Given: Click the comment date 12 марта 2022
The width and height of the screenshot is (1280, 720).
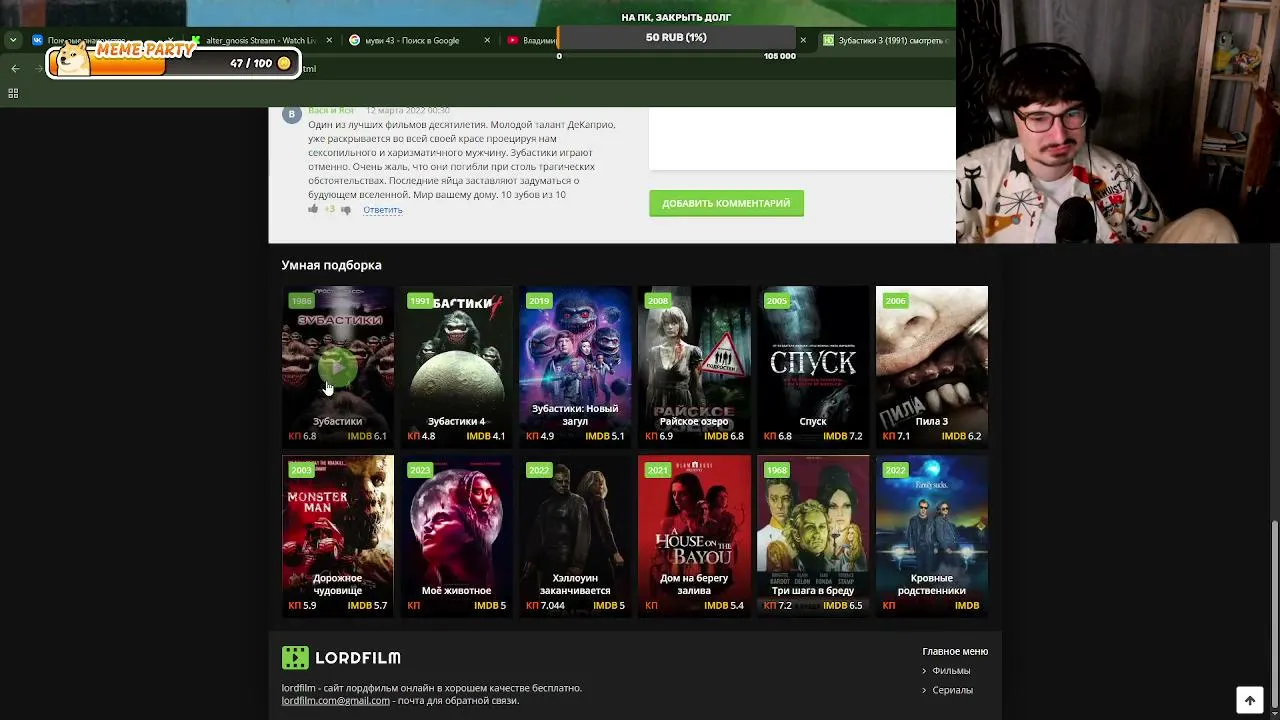Looking at the screenshot, I should (408, 110).
